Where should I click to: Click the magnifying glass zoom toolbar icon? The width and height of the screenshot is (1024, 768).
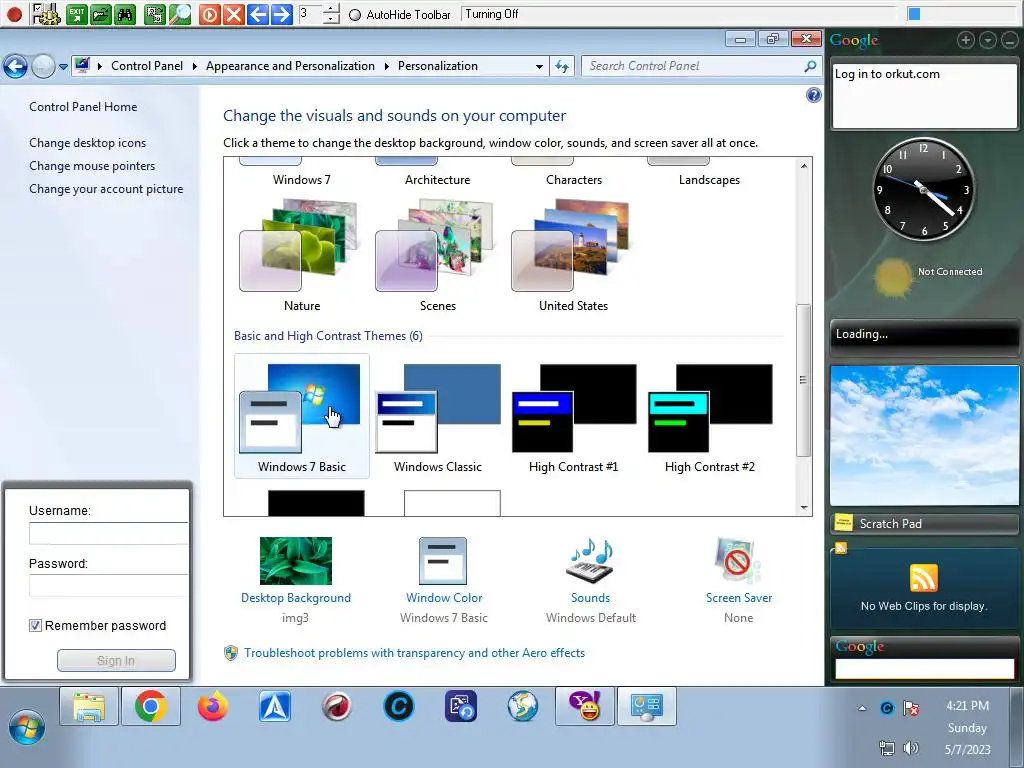[x=180, y=14]
